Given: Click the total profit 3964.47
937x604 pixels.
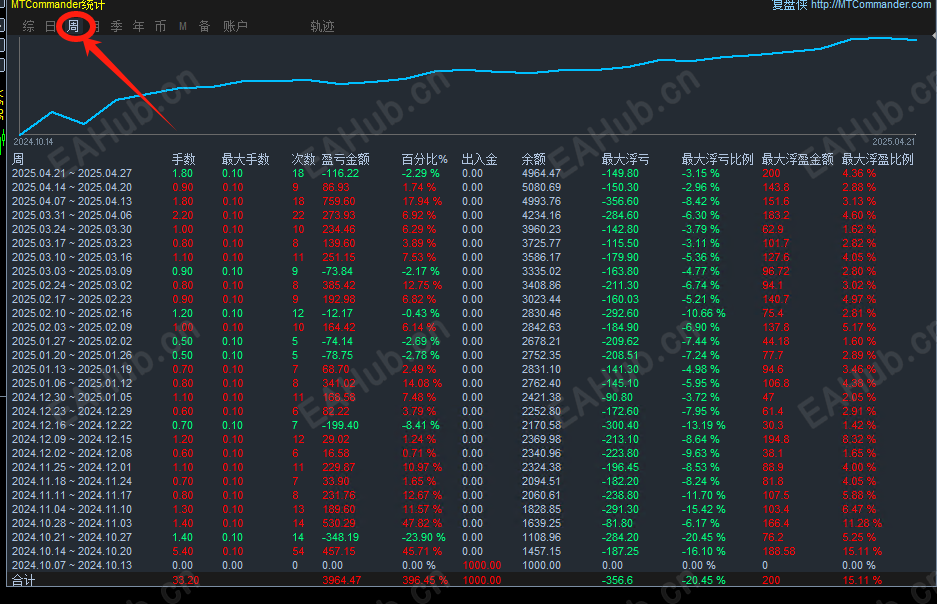Looking at the screenshot, I should pos(342,580).
